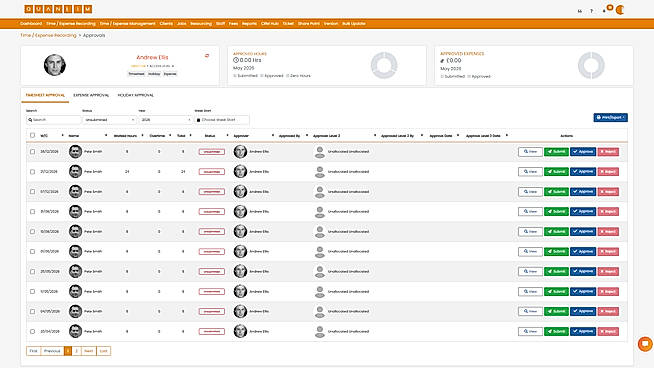Tick checkbox for the 25/05/2026 row
Image resolution: width=654 pixels, height=368 pixels.
tap(33, 272)
